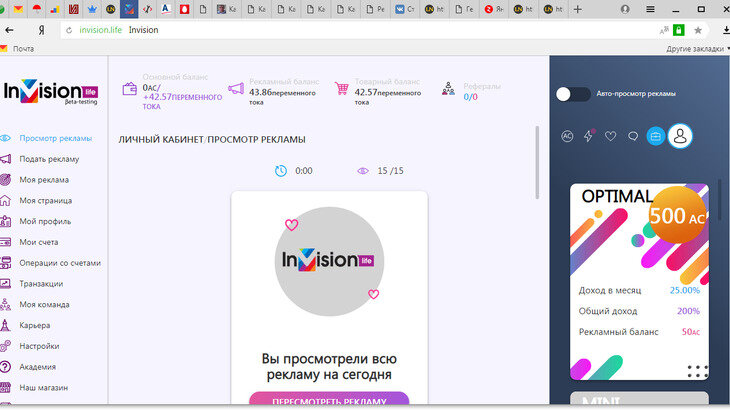Click the 25.00% monthly income value
The height and width of the screenshot is (410, 730).
coord(684,290)
